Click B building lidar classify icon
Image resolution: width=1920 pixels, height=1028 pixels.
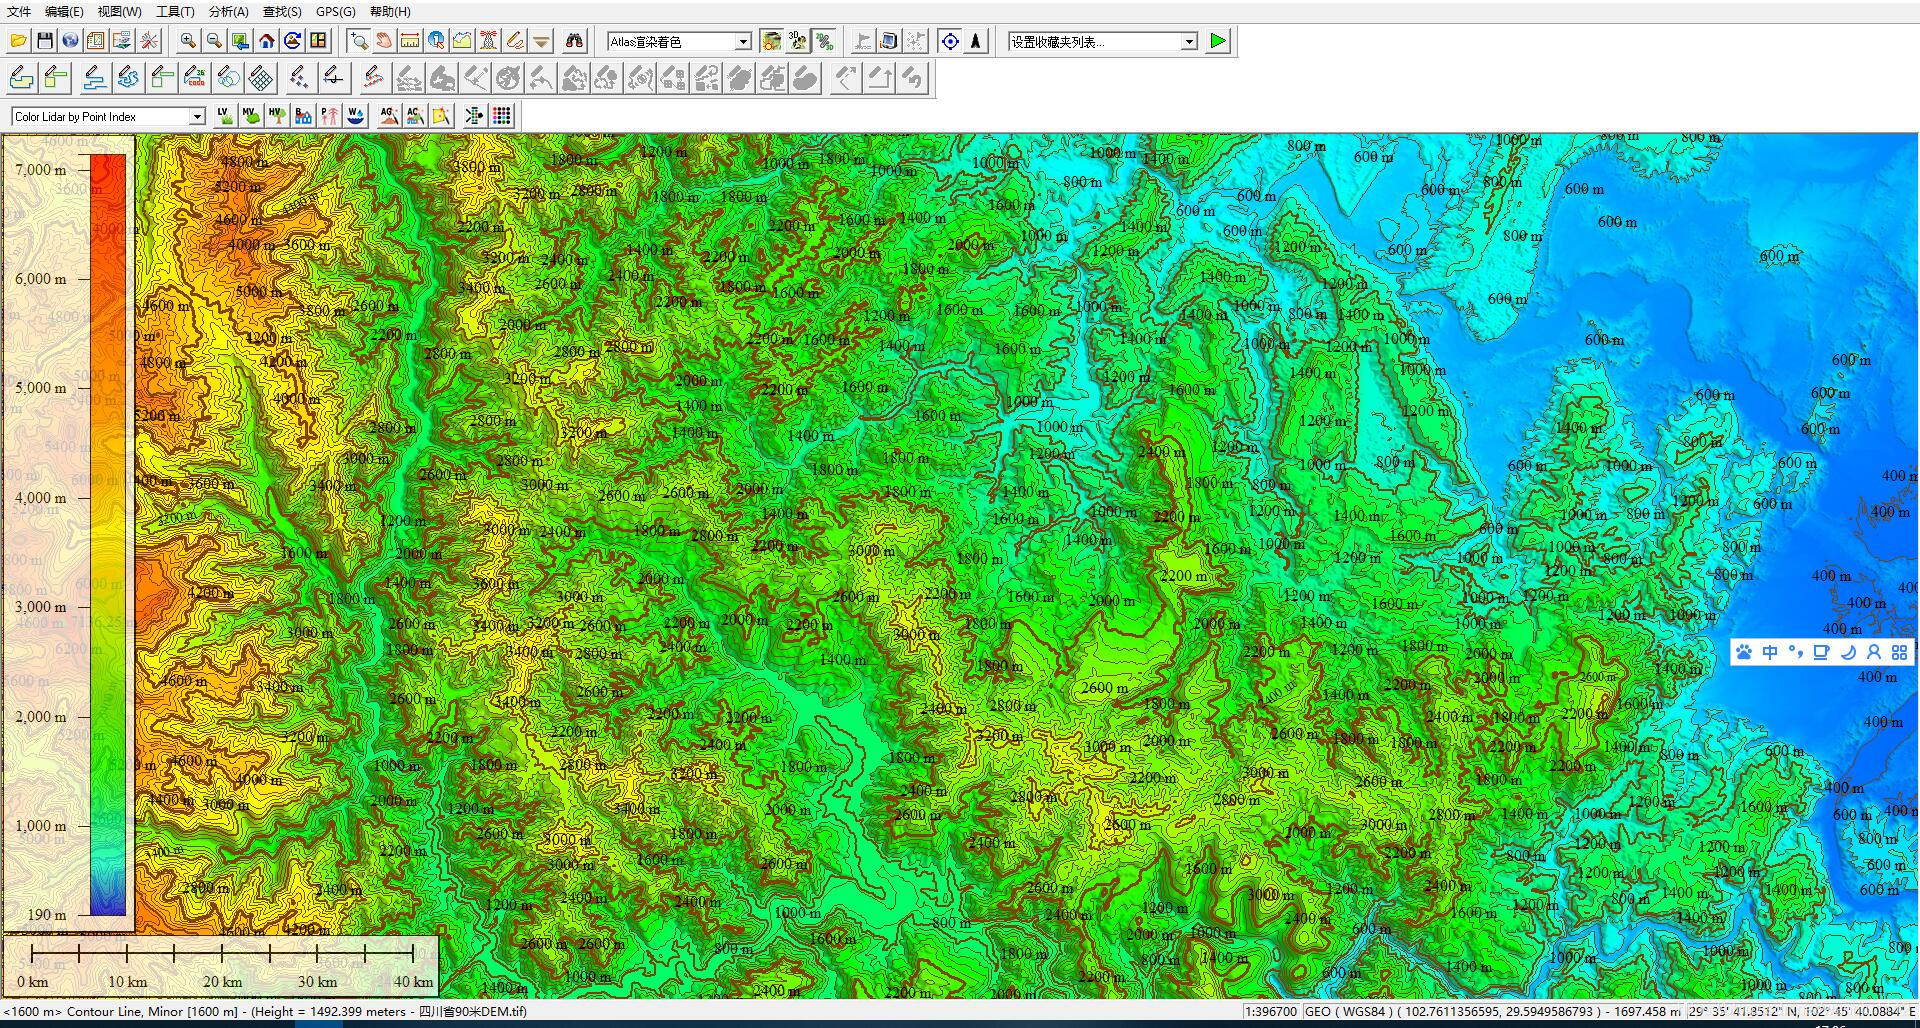tap(303, 116)
